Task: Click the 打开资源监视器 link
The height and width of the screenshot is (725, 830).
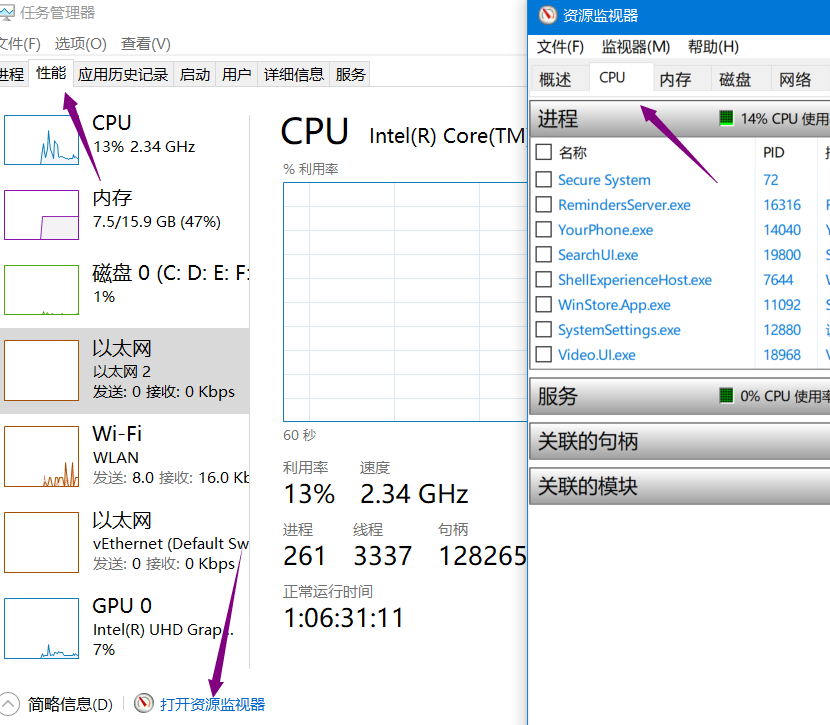Action: point(212,703)
